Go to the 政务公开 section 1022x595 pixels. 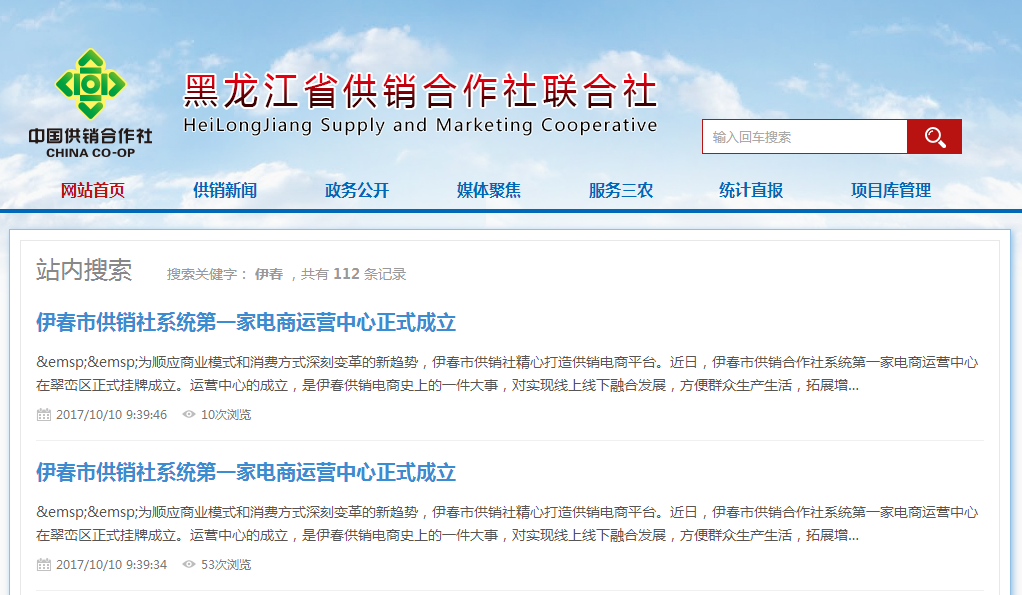(357, 190)
